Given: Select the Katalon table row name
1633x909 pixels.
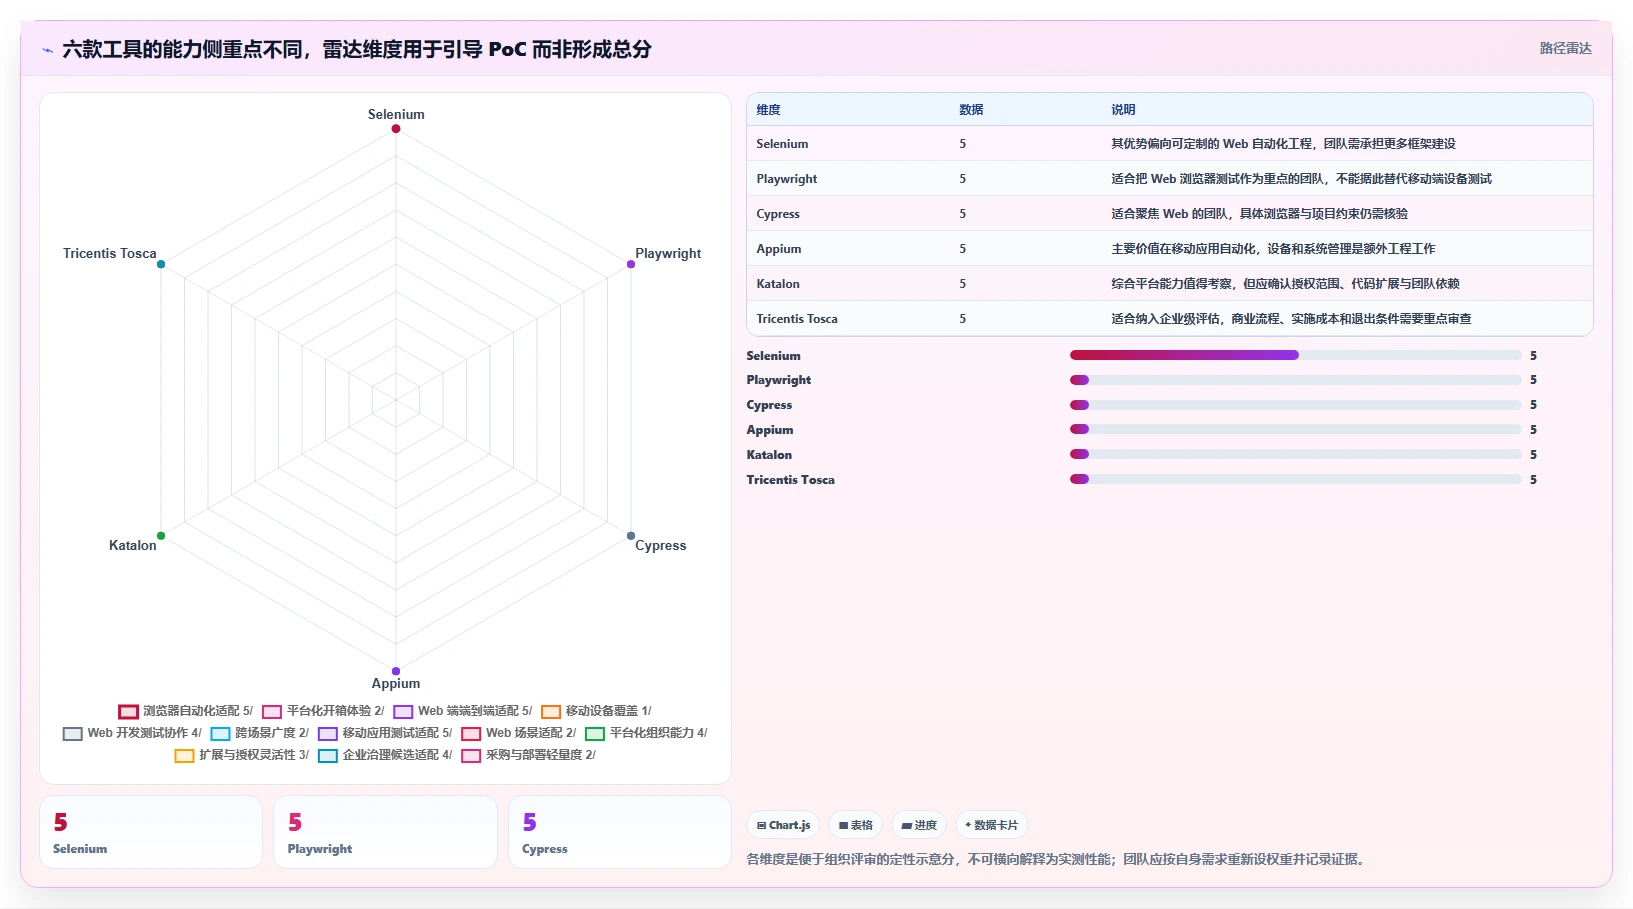Looking at the screenshot, I should tap(778, 284).
